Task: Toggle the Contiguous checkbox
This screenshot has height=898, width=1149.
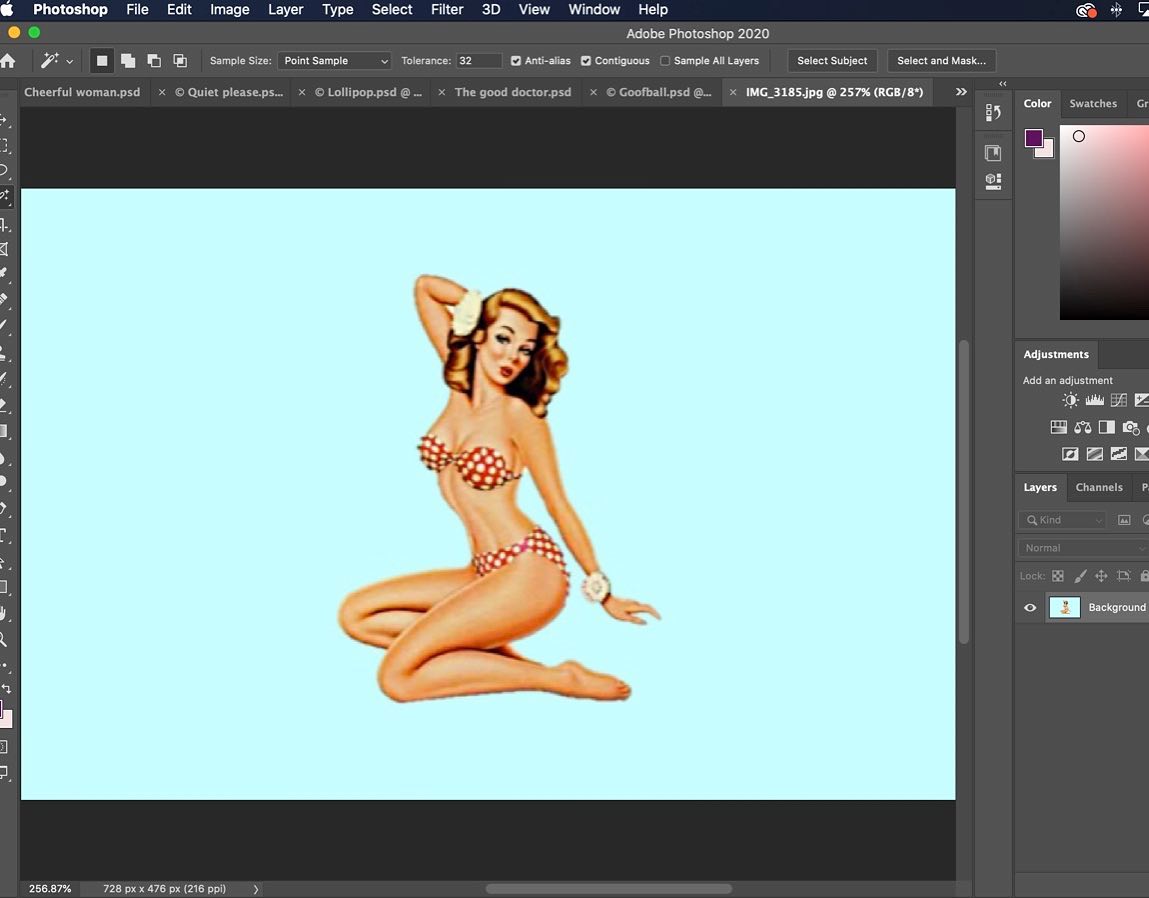Action: tap(586, 61)
